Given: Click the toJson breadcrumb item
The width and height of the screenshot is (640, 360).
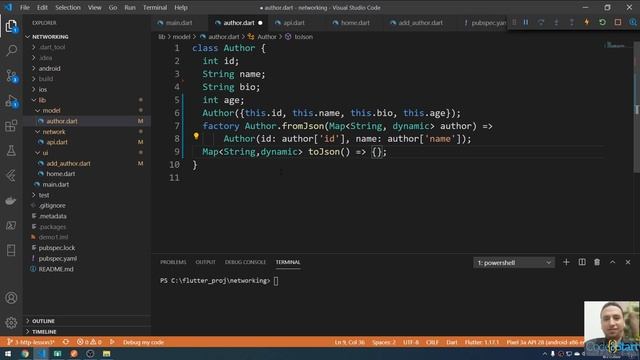Looking at the screenshot, I should coord(303,37).
